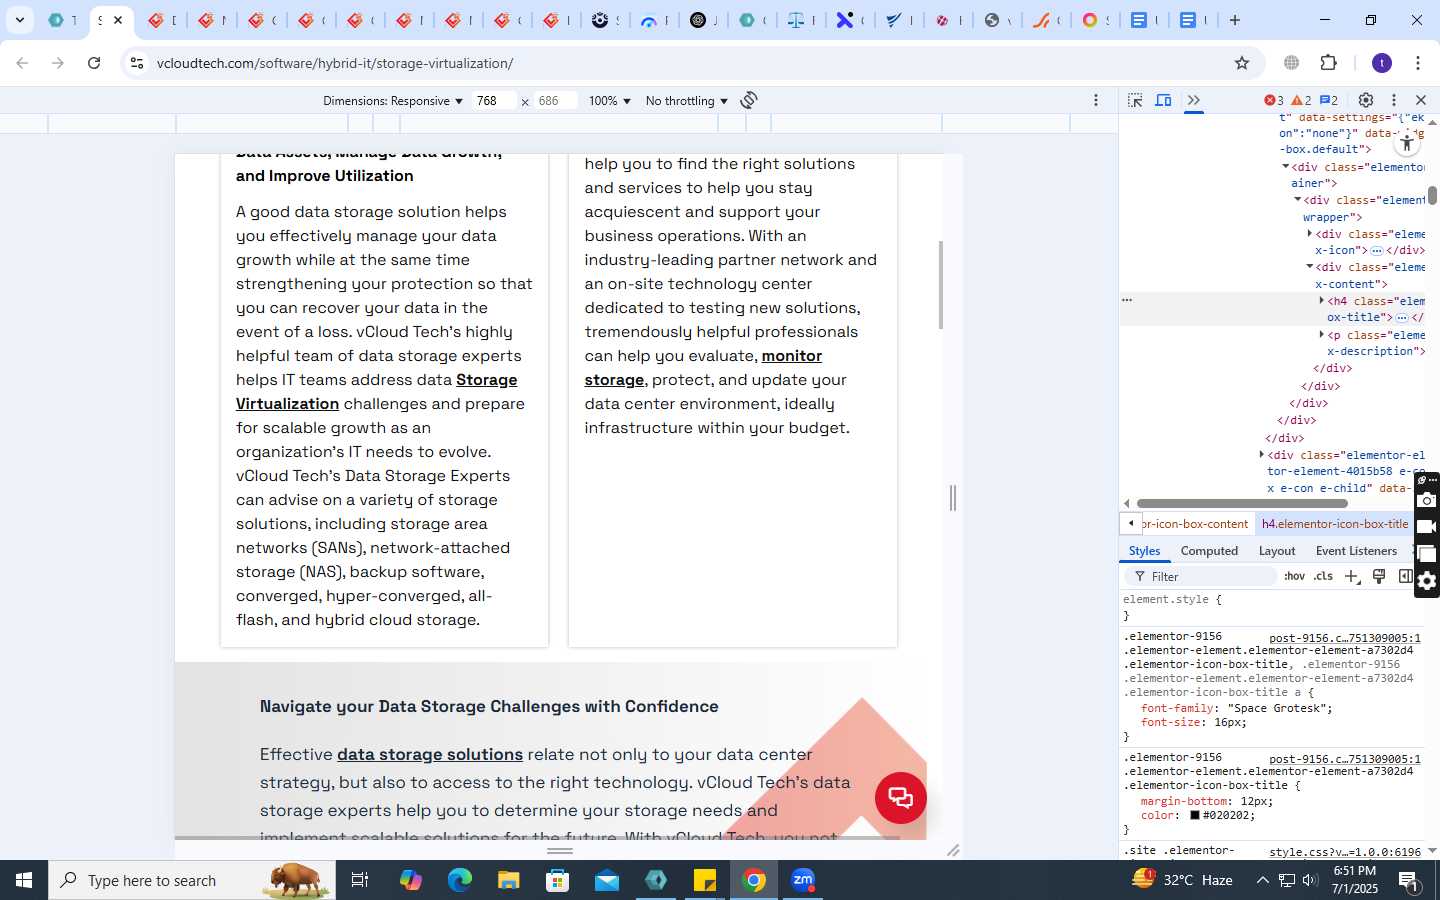Expand the div elementor-element-4015b58 node
The height and width of the screenshot is (900, 1440).
click(x=1262, y=455)
